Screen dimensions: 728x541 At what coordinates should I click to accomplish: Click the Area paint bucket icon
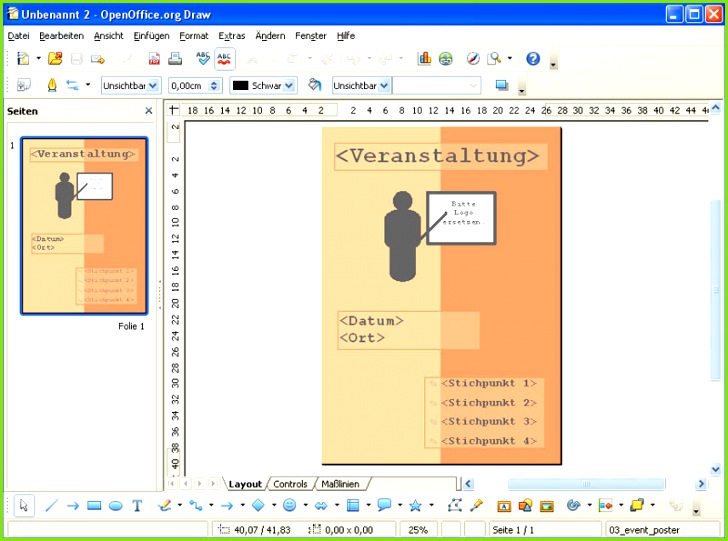[315, 85]
